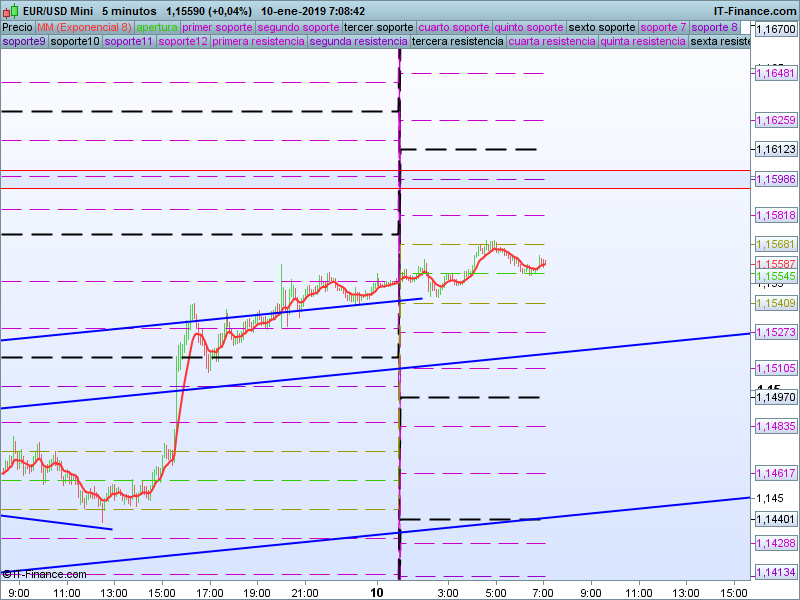The width and height of the screenshot is (800, 600).
Task: Click the tercera resistencia legend label
Action: tap(457, 42)
